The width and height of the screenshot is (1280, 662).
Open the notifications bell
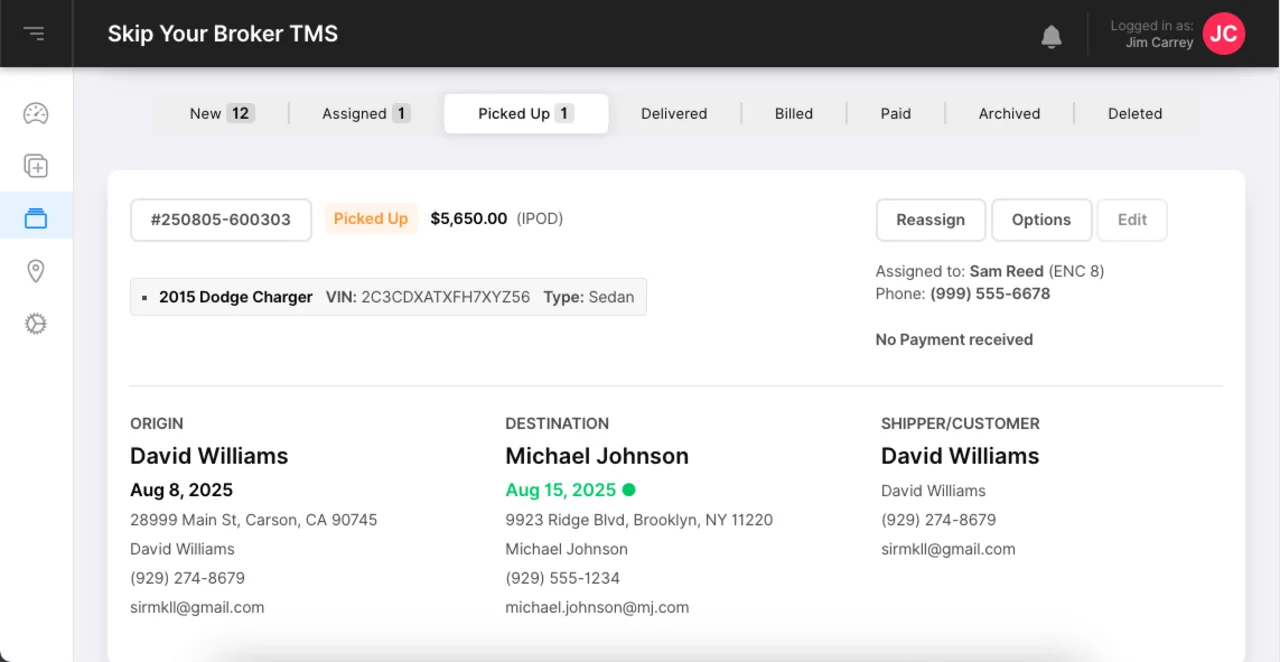pyautogui.click(x=1051, y=36)
